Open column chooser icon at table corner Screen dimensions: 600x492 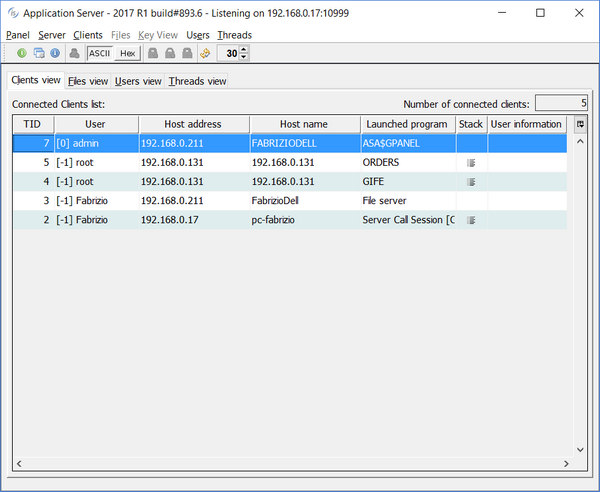coord(579,124)
